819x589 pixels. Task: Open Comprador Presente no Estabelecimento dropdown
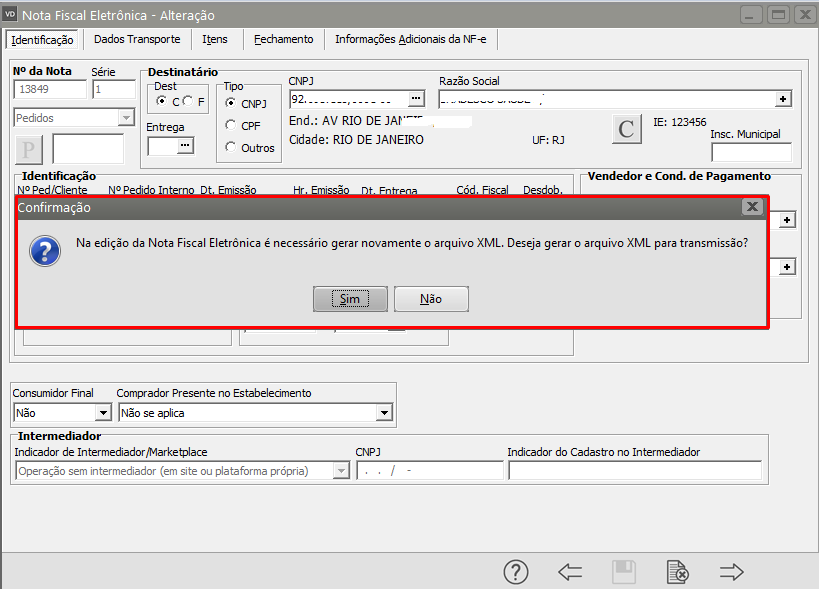(383, 413)
